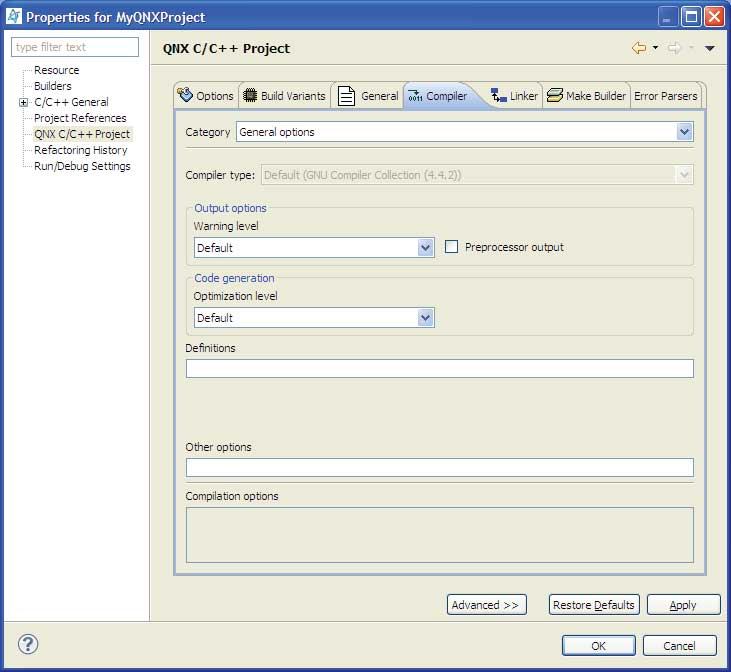The width and height of the screenshot is (731, 672).
Task: Switch to the Build Variants tab
Action: tap(284, 96)
